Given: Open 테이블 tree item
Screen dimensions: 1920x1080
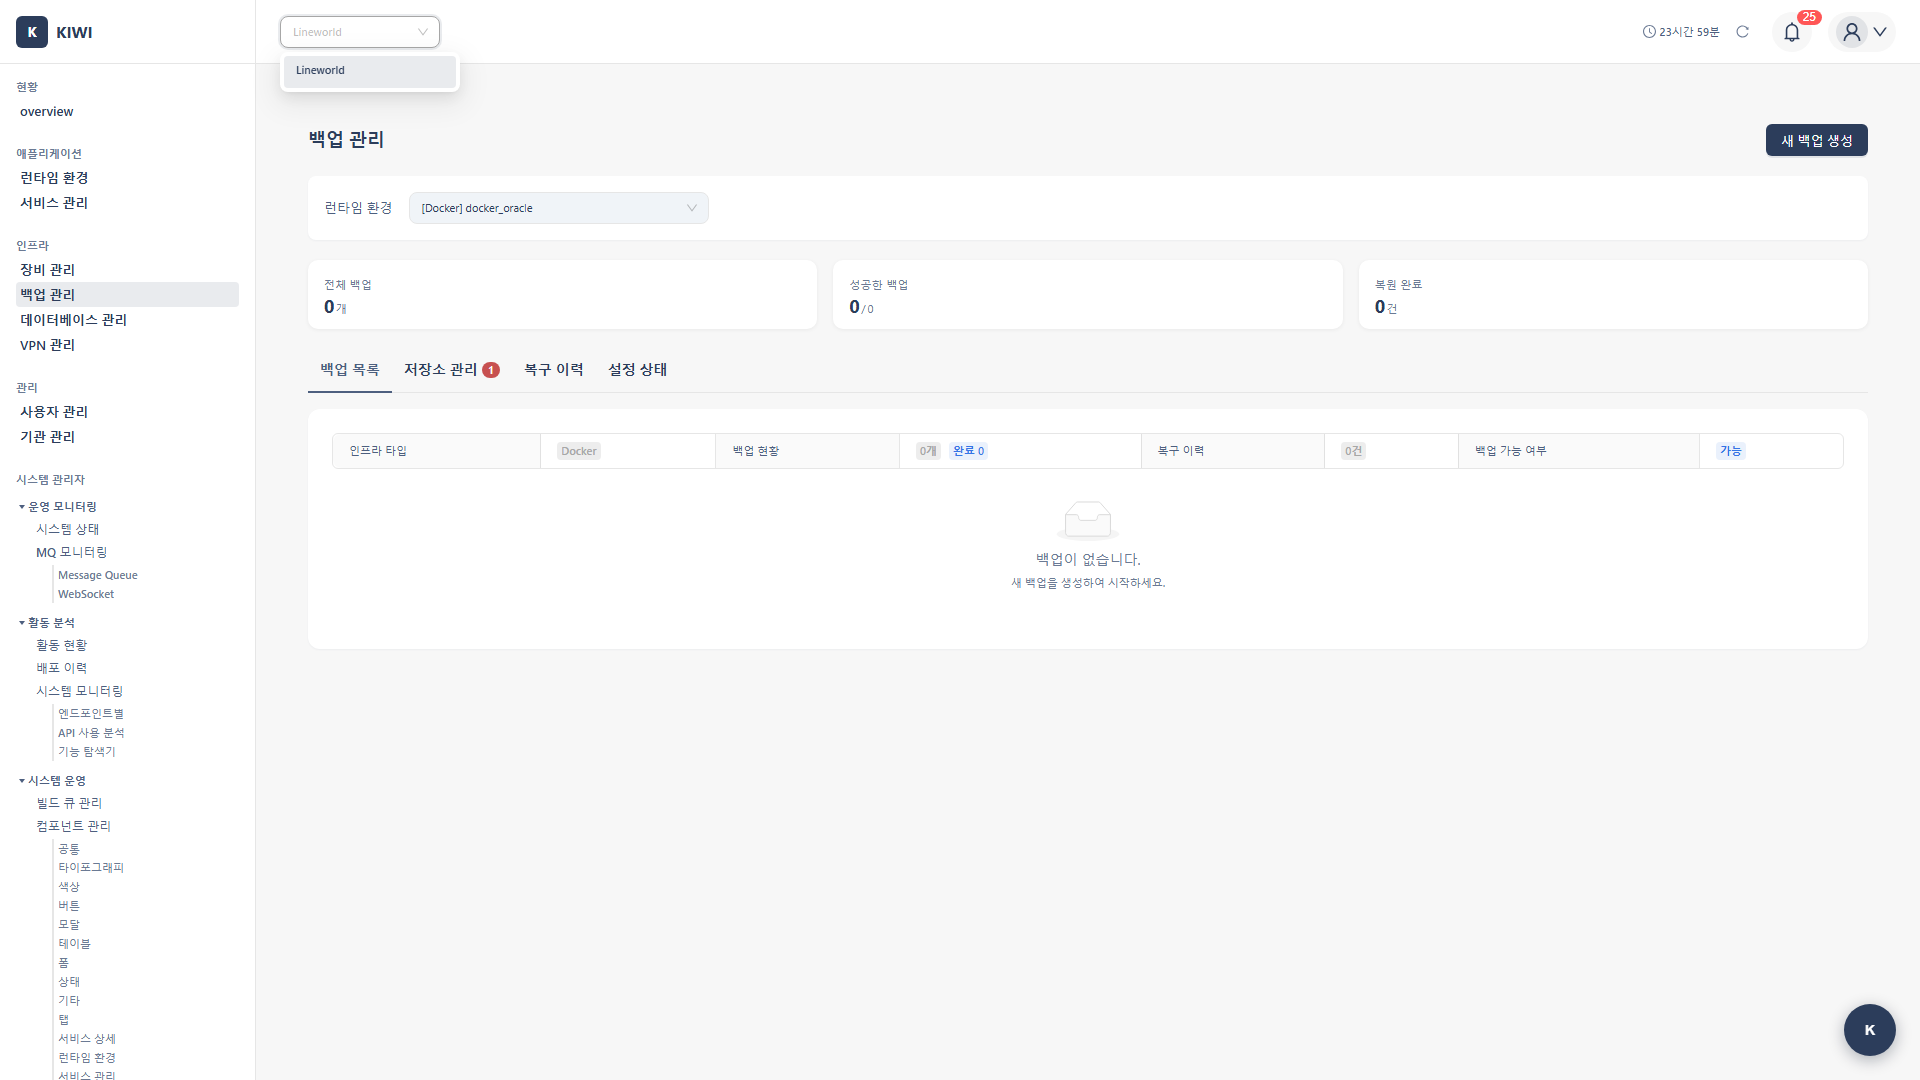Looking at the screenshot, I should tap(74, 944).
